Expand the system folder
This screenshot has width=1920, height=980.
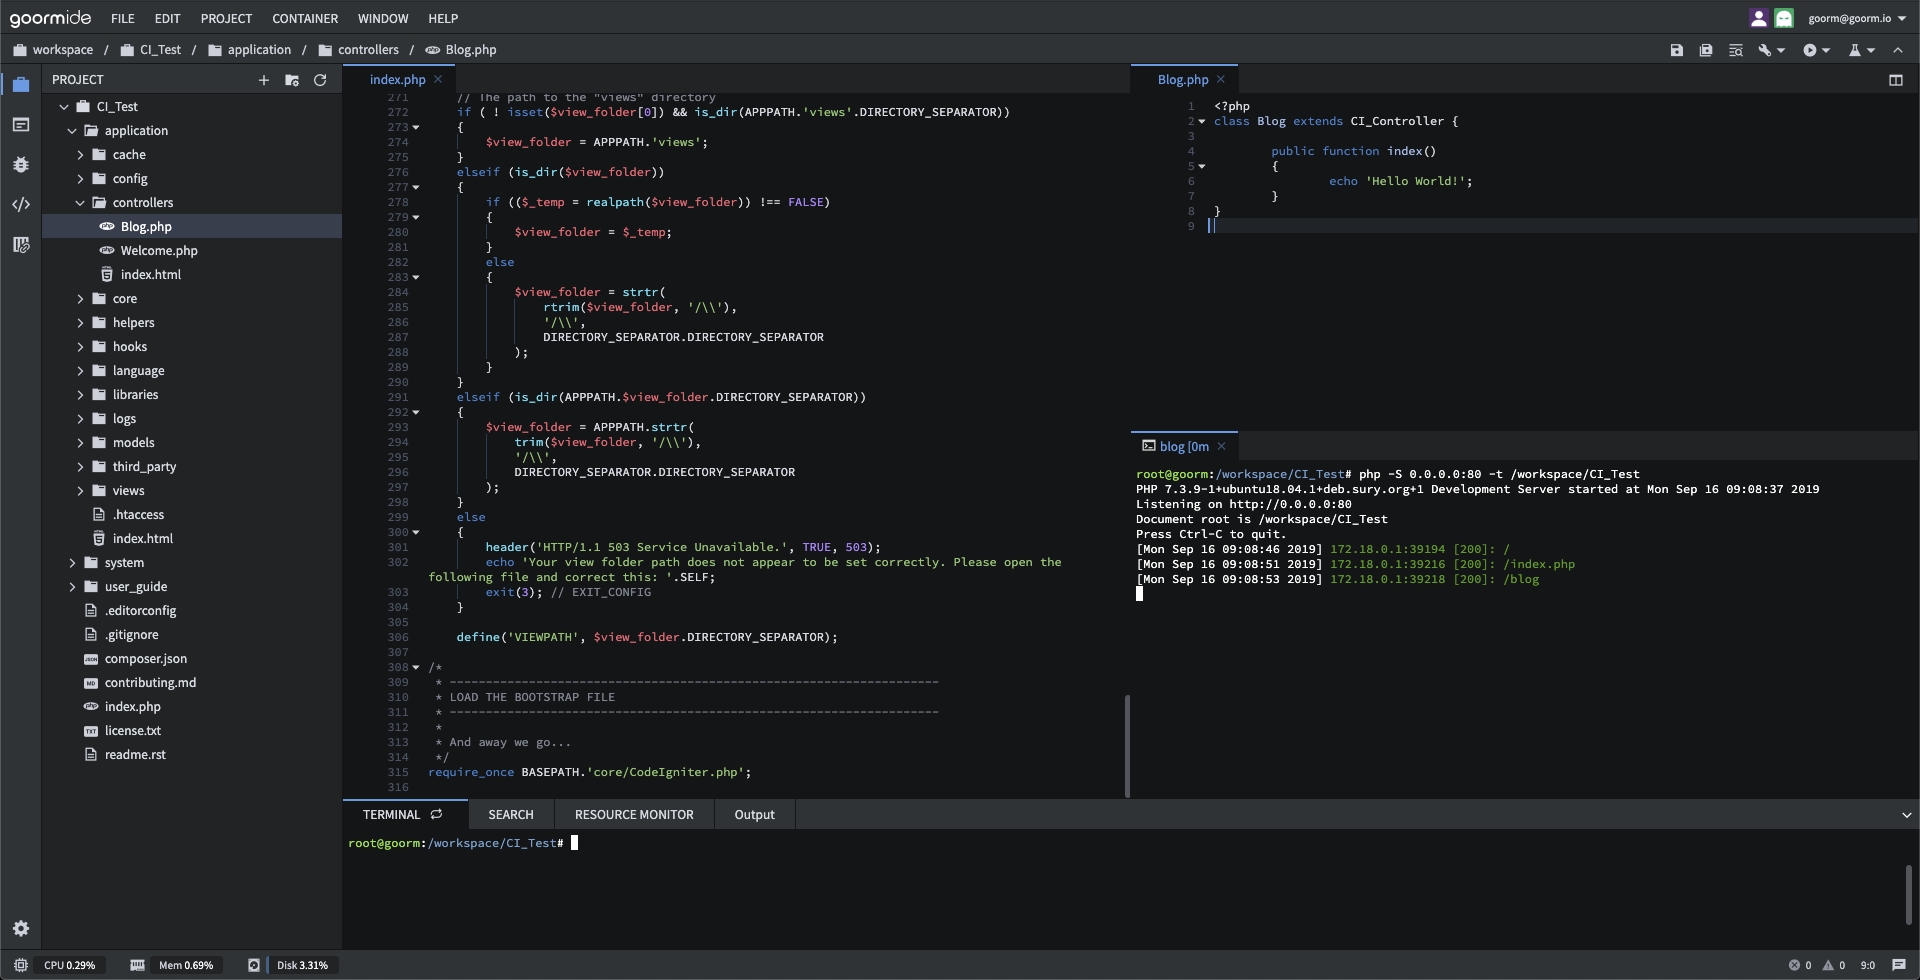72,563
